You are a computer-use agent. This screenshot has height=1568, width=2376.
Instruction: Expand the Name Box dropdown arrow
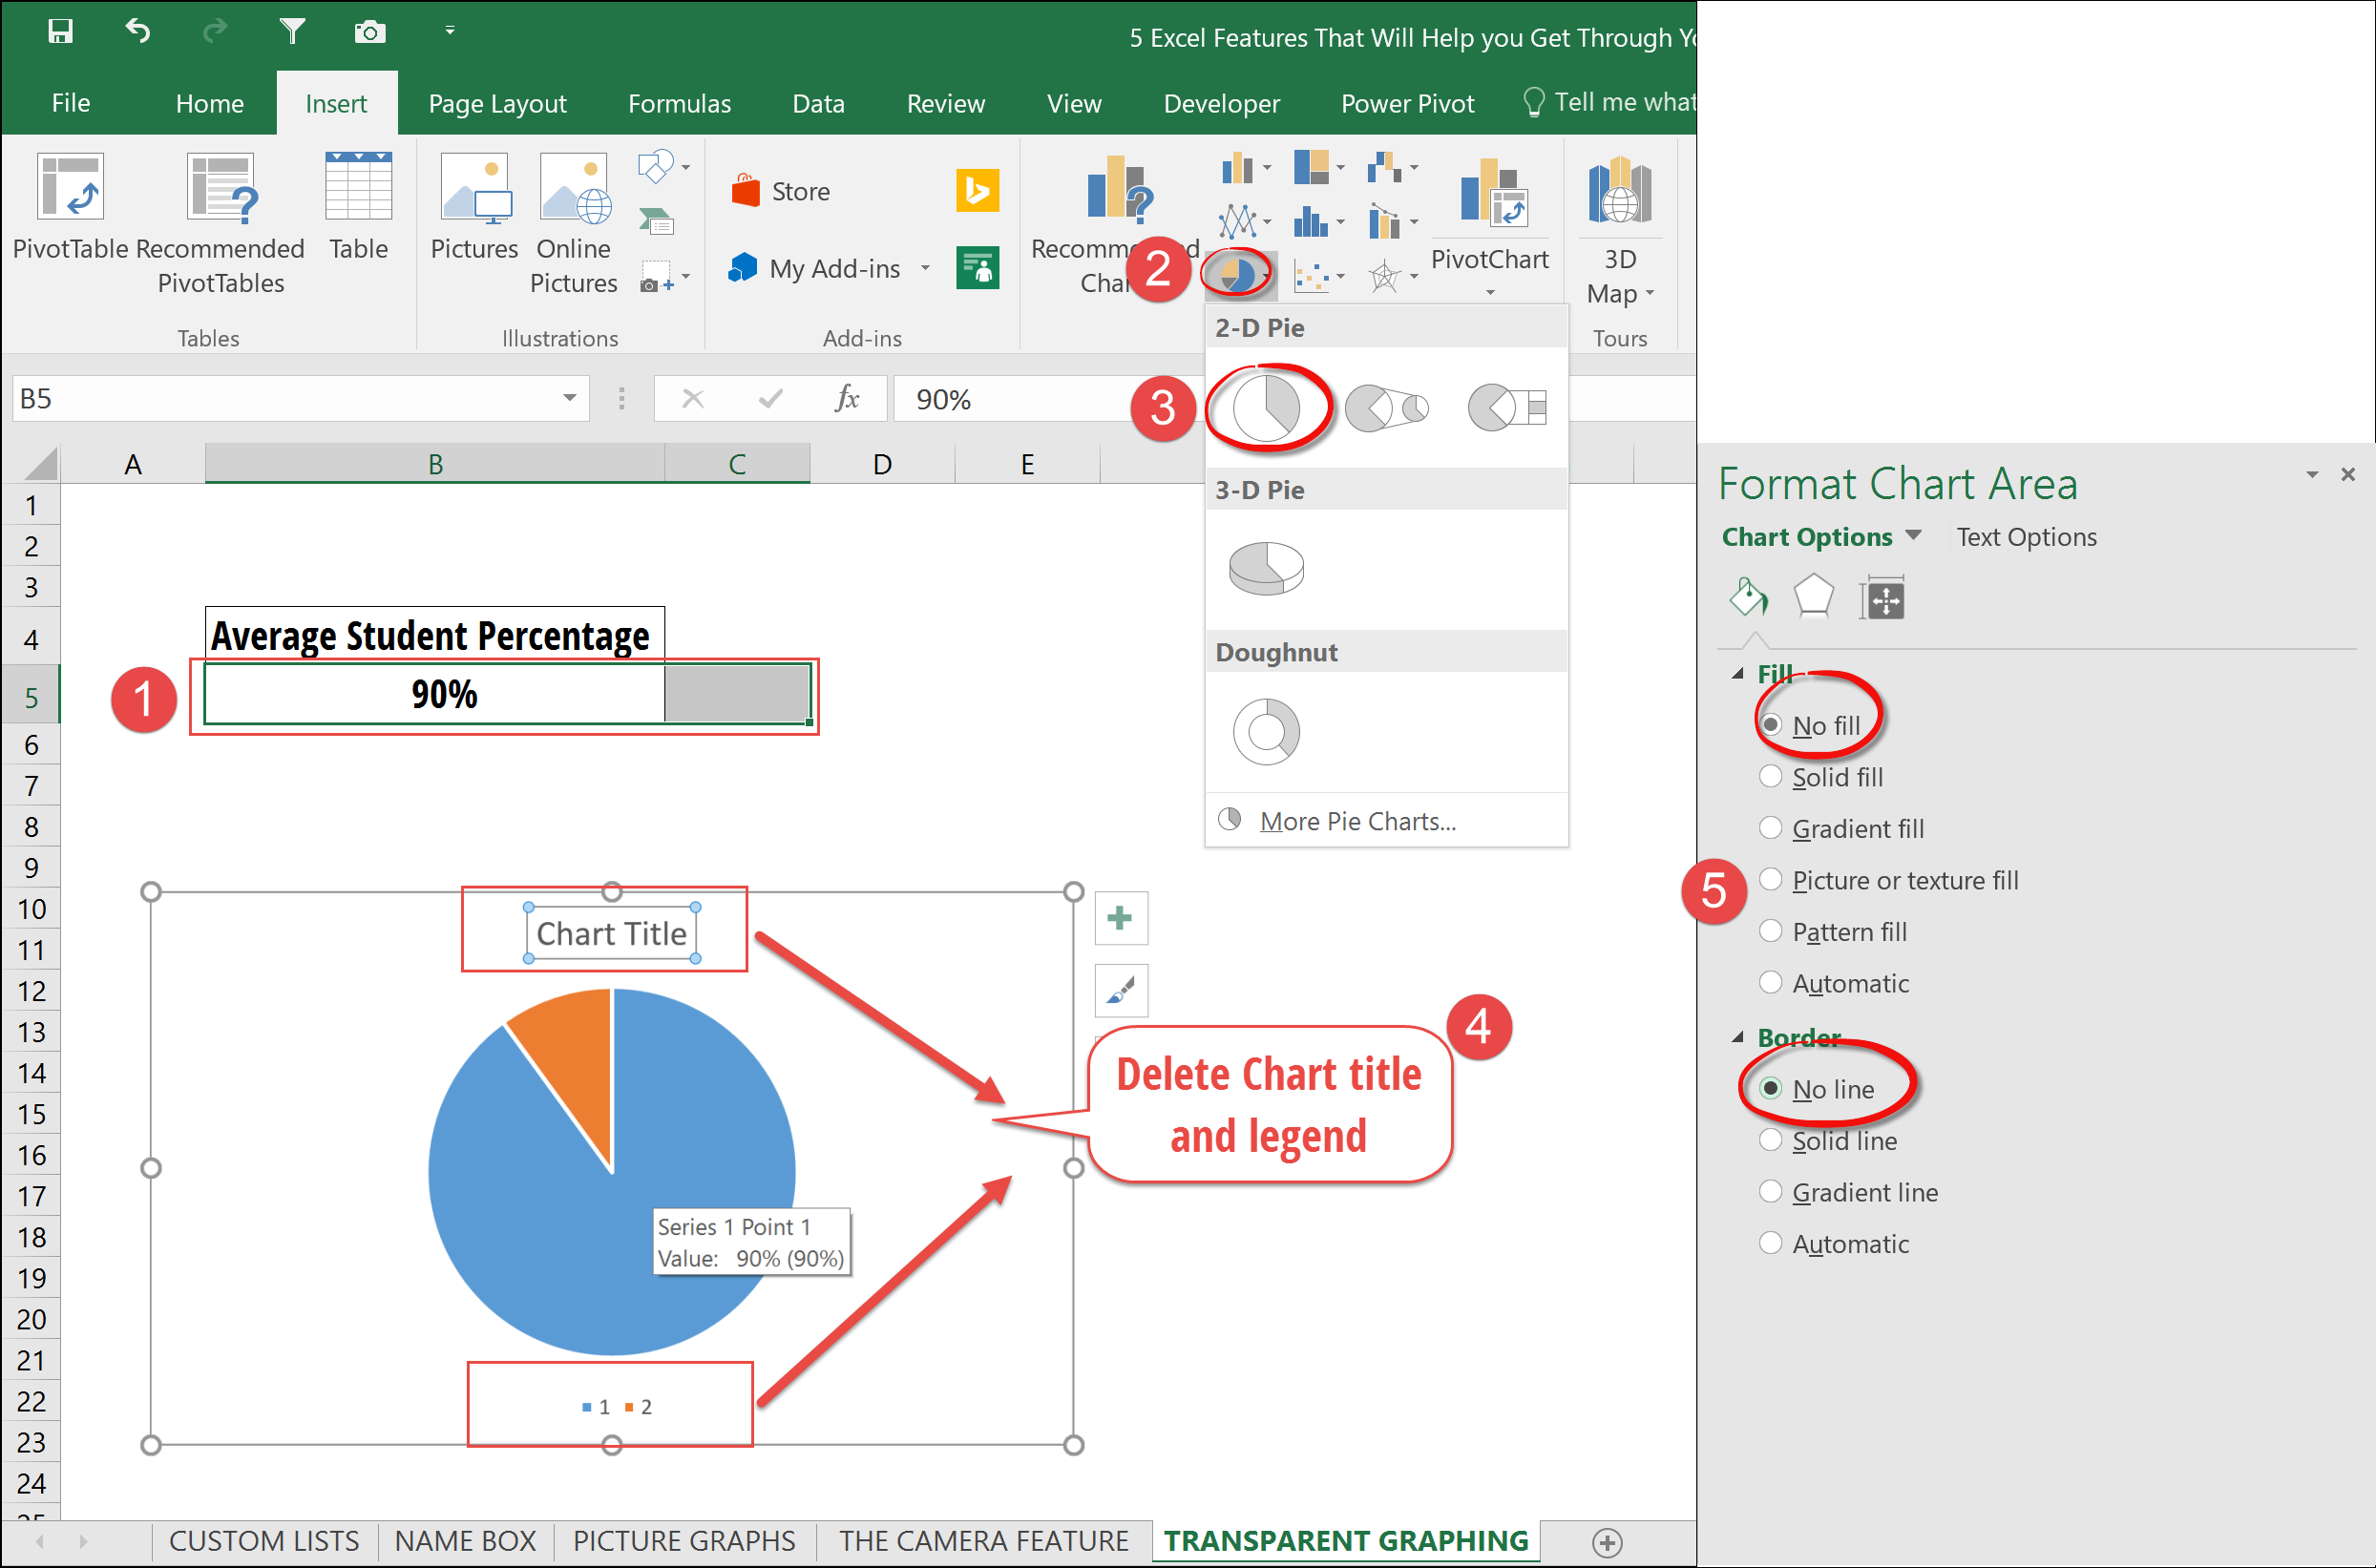[569, 398]
